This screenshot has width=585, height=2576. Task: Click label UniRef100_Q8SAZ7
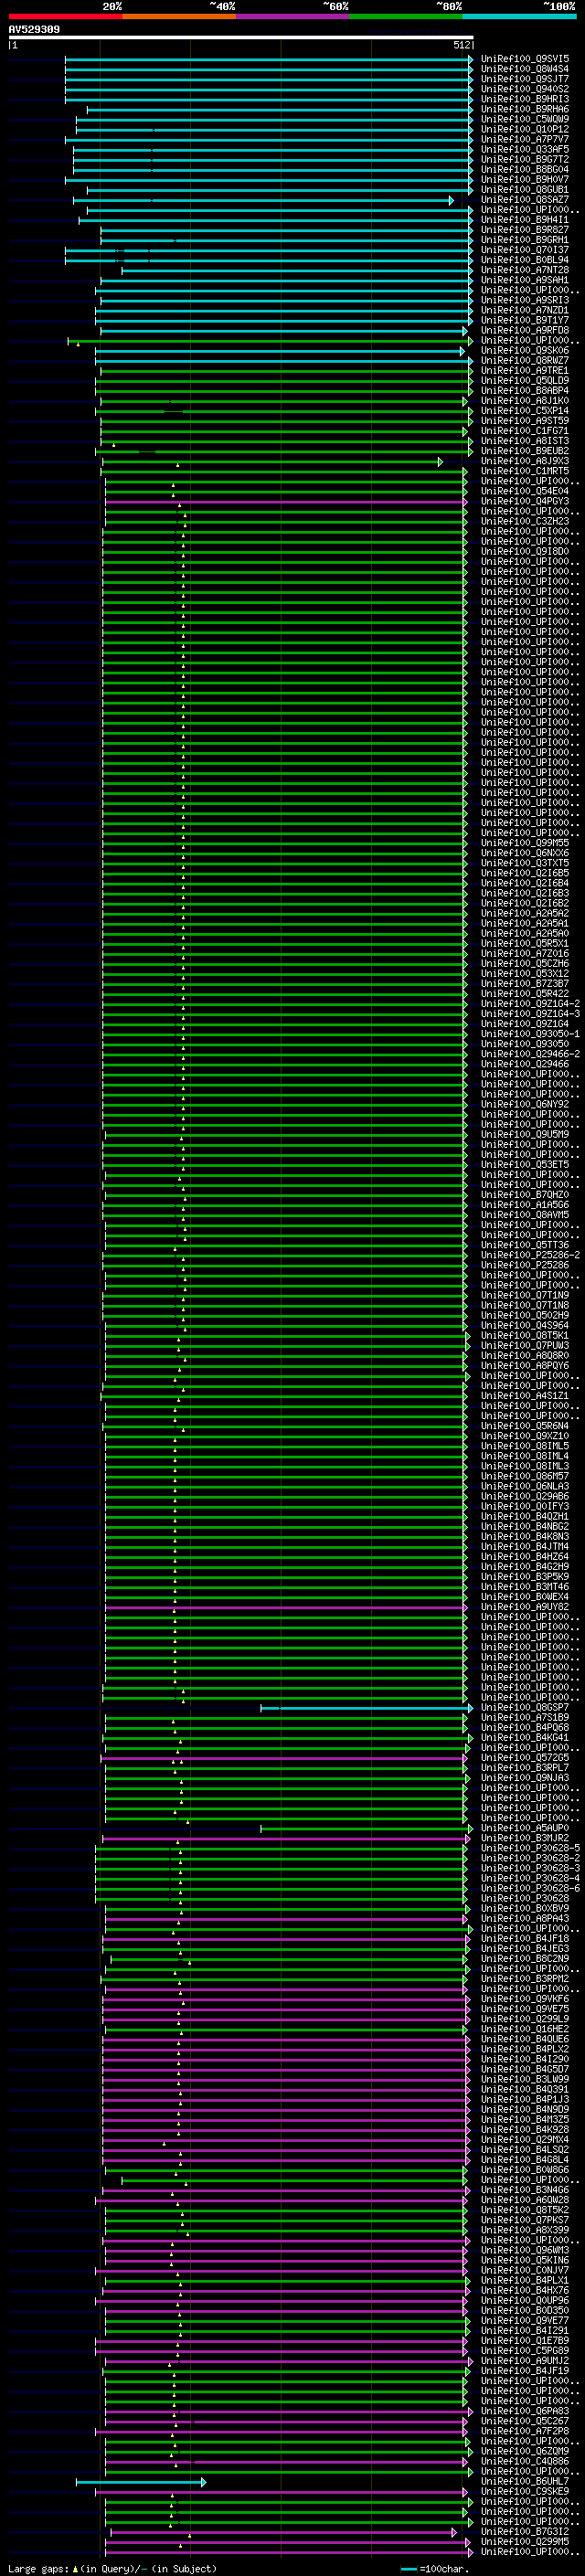(x=525, y=199)
